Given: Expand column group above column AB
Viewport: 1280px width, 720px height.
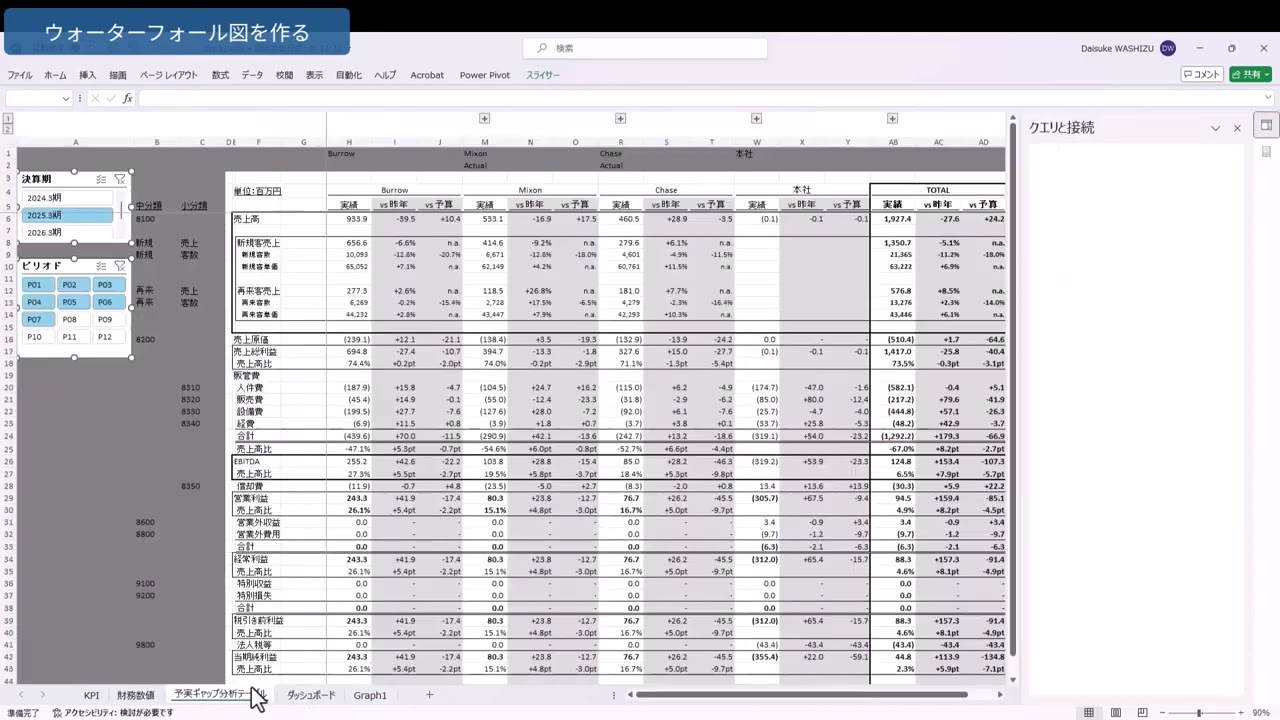Looking at the screenshot, I should pyautogui.click(x=892, y=119).
